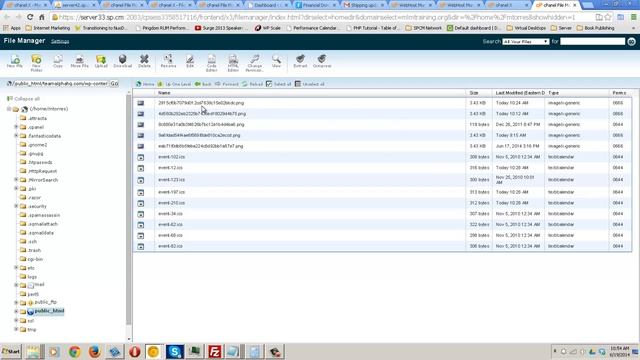Click the Back navigation button
This screenshot has height=360, width=640.
pyautogui.click(x=203, y=84)
